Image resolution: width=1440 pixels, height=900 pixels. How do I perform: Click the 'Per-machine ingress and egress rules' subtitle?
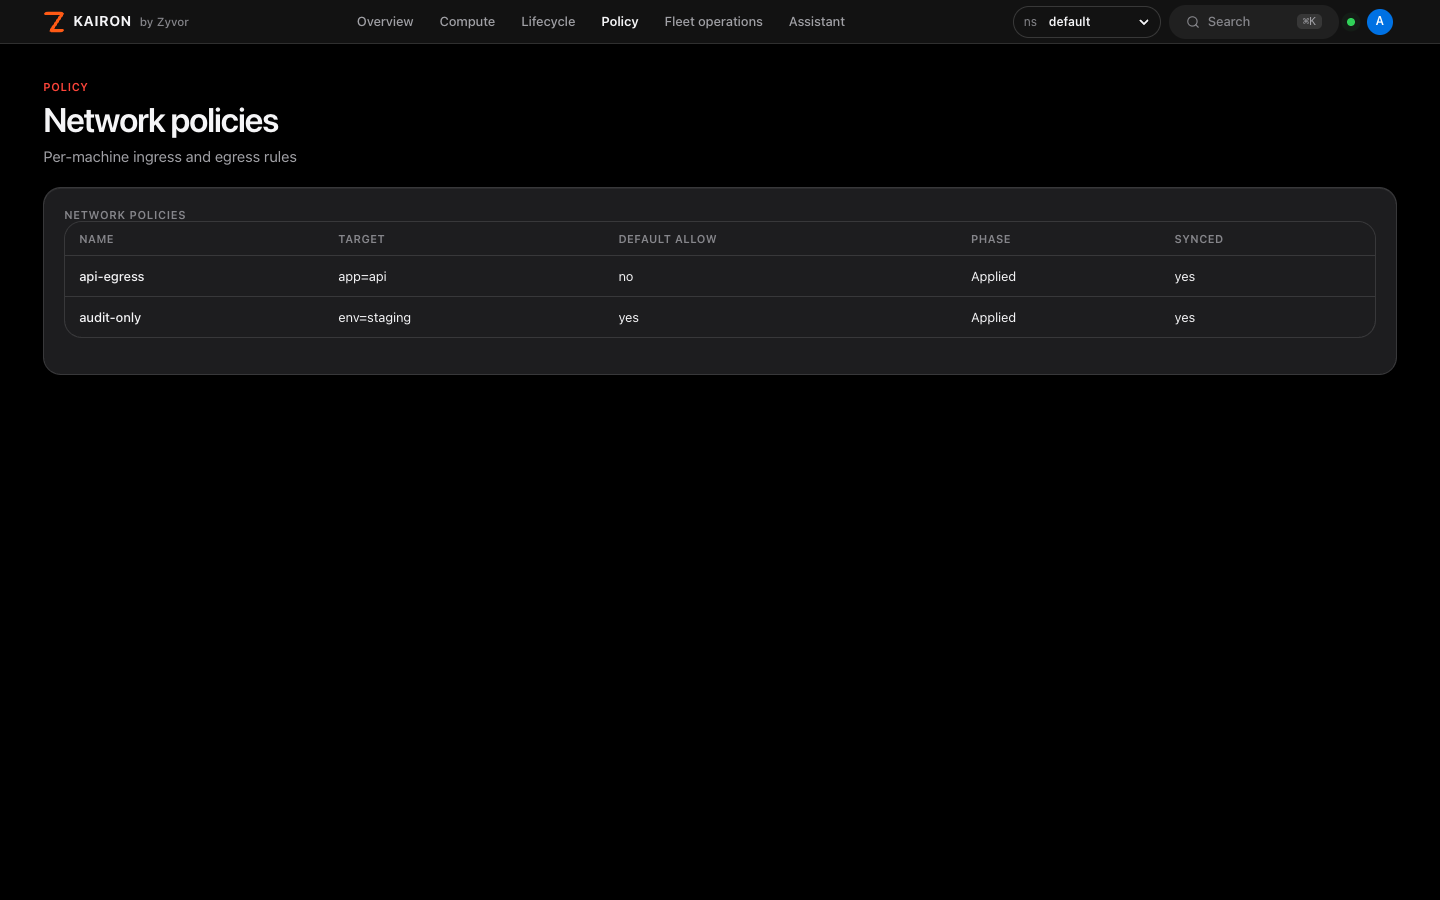(x=170, y=157)
